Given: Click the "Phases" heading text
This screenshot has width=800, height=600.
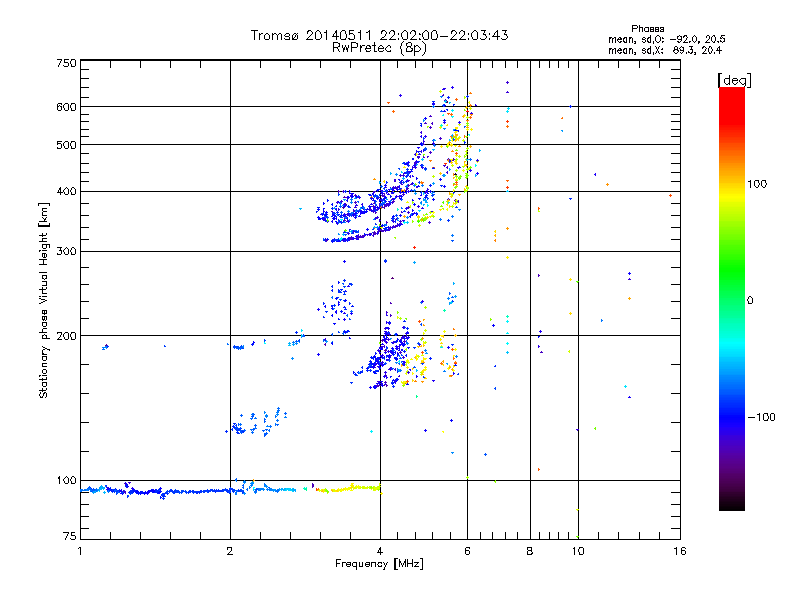Looking at the screenshot, I should tap(647, 29).
